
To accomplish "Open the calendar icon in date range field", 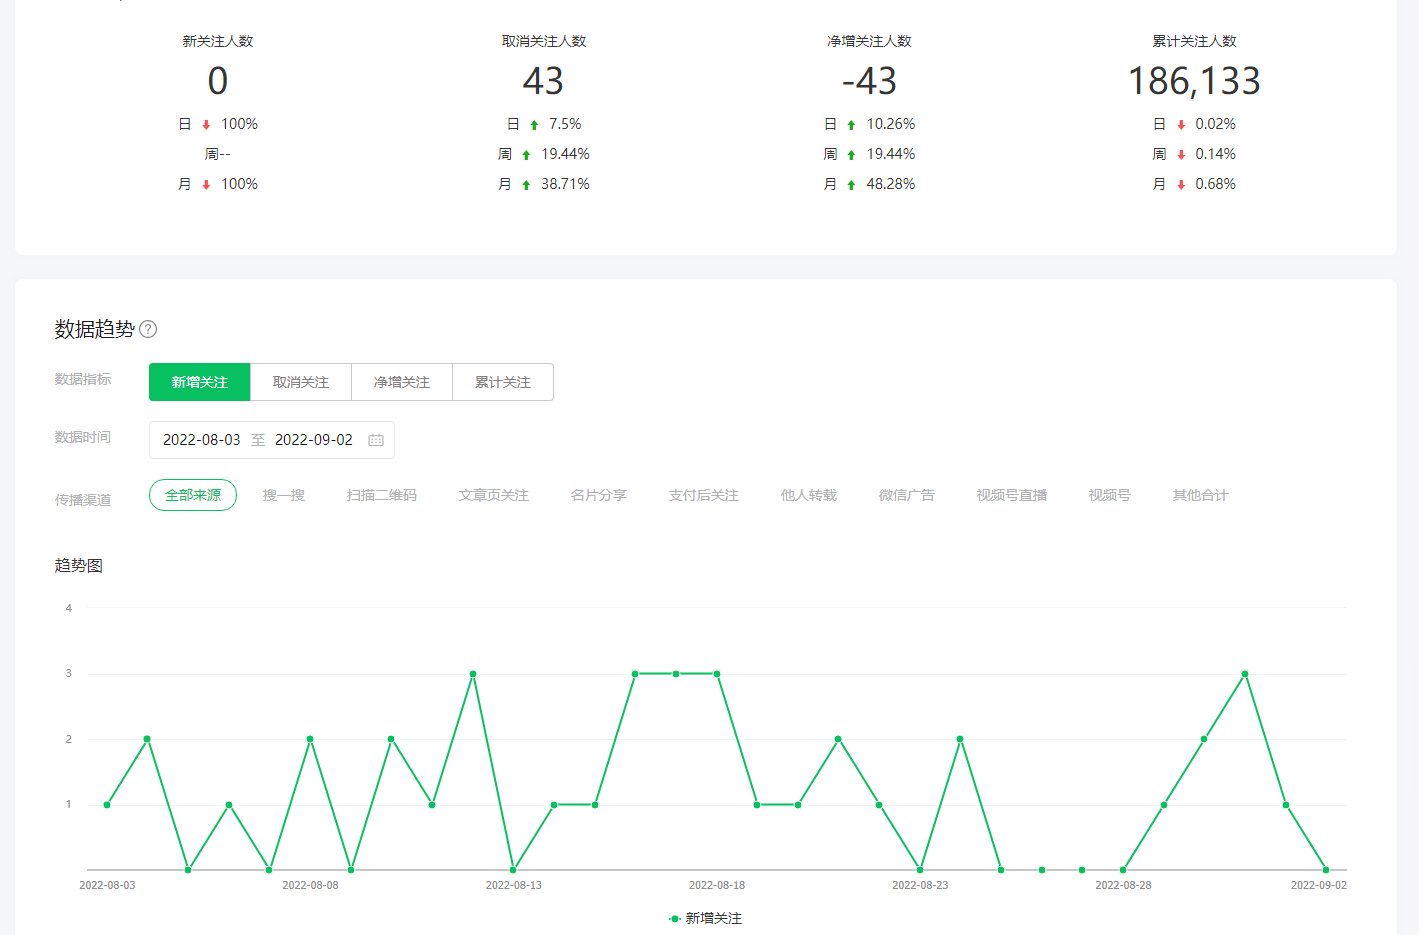I will pos(376,440).
